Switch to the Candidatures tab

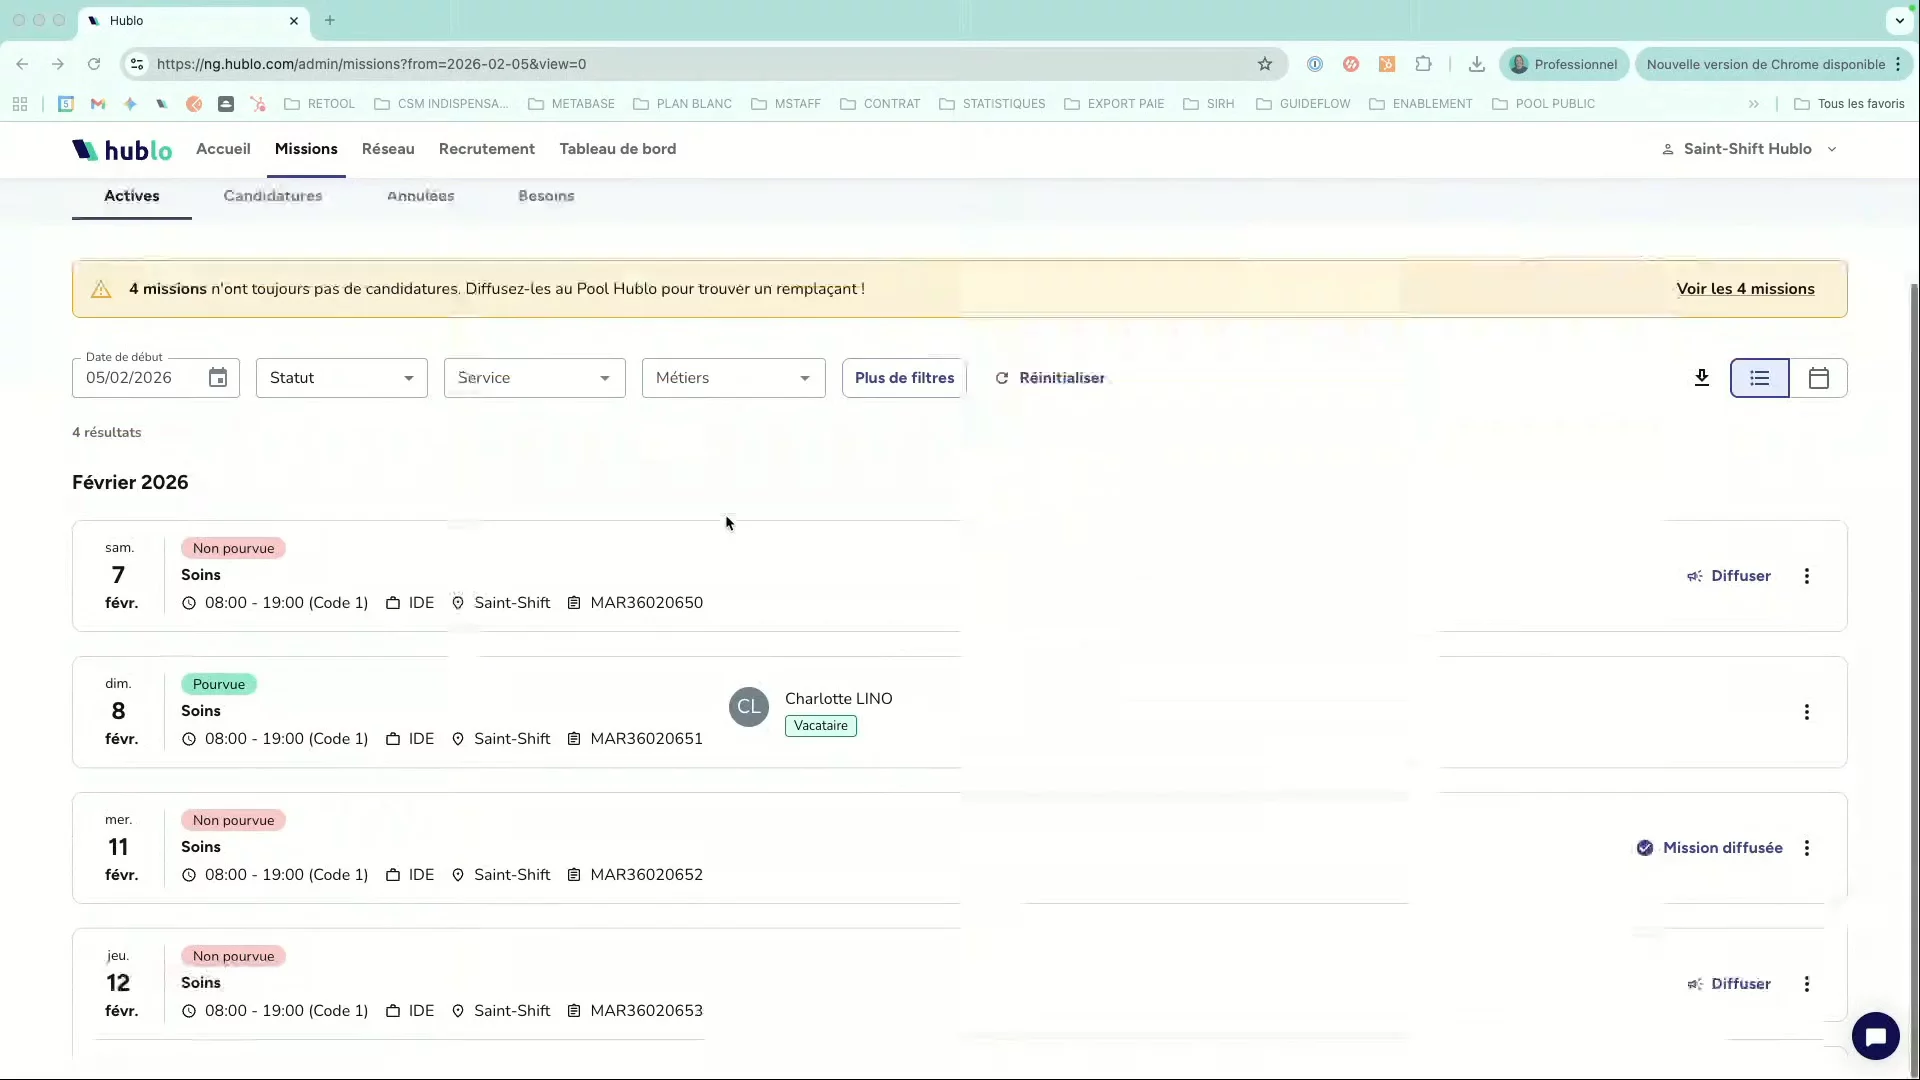272,196
